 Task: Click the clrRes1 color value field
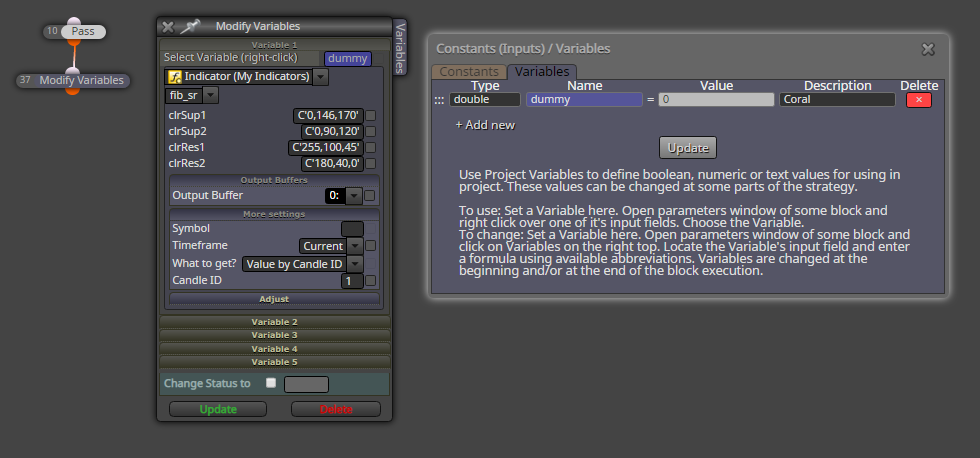326,147
